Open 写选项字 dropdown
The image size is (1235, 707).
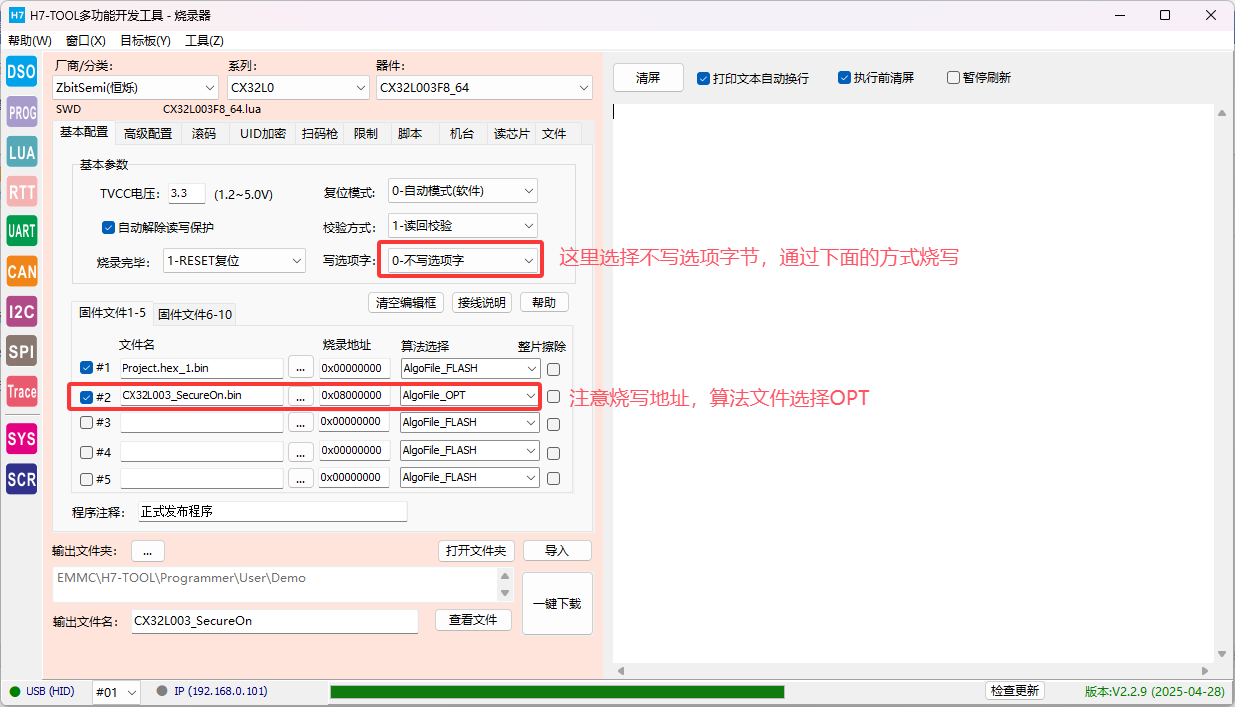point(463,261)
